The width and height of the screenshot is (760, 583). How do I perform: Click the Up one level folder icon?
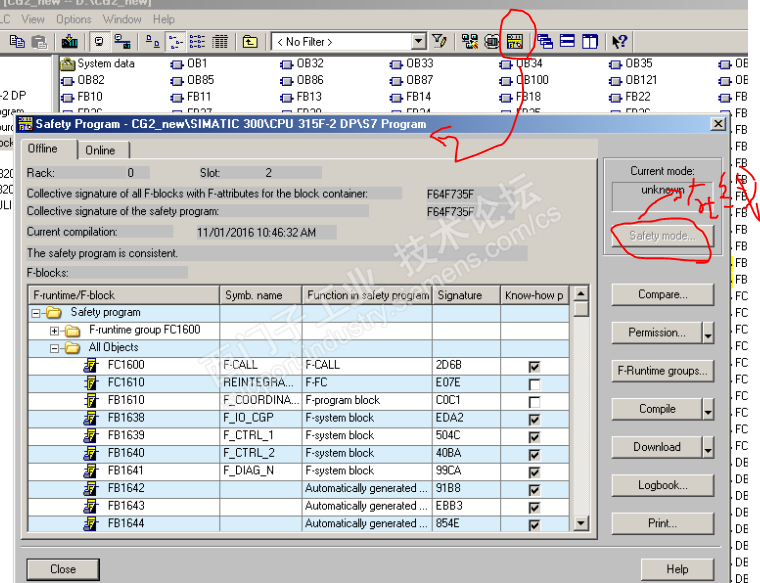[249, 41]
